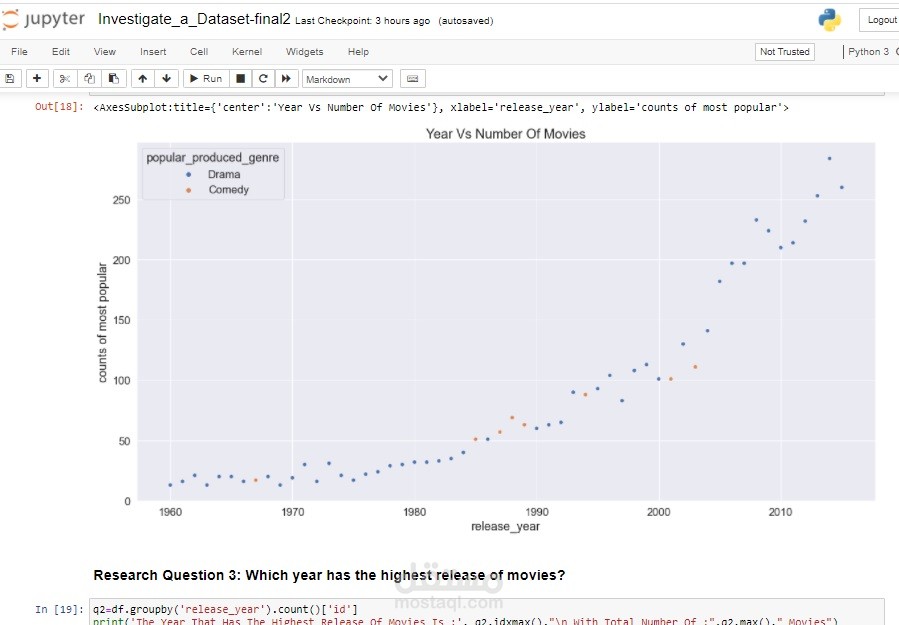
Task: Open the Kernel menu
Action: pos(246,52)
